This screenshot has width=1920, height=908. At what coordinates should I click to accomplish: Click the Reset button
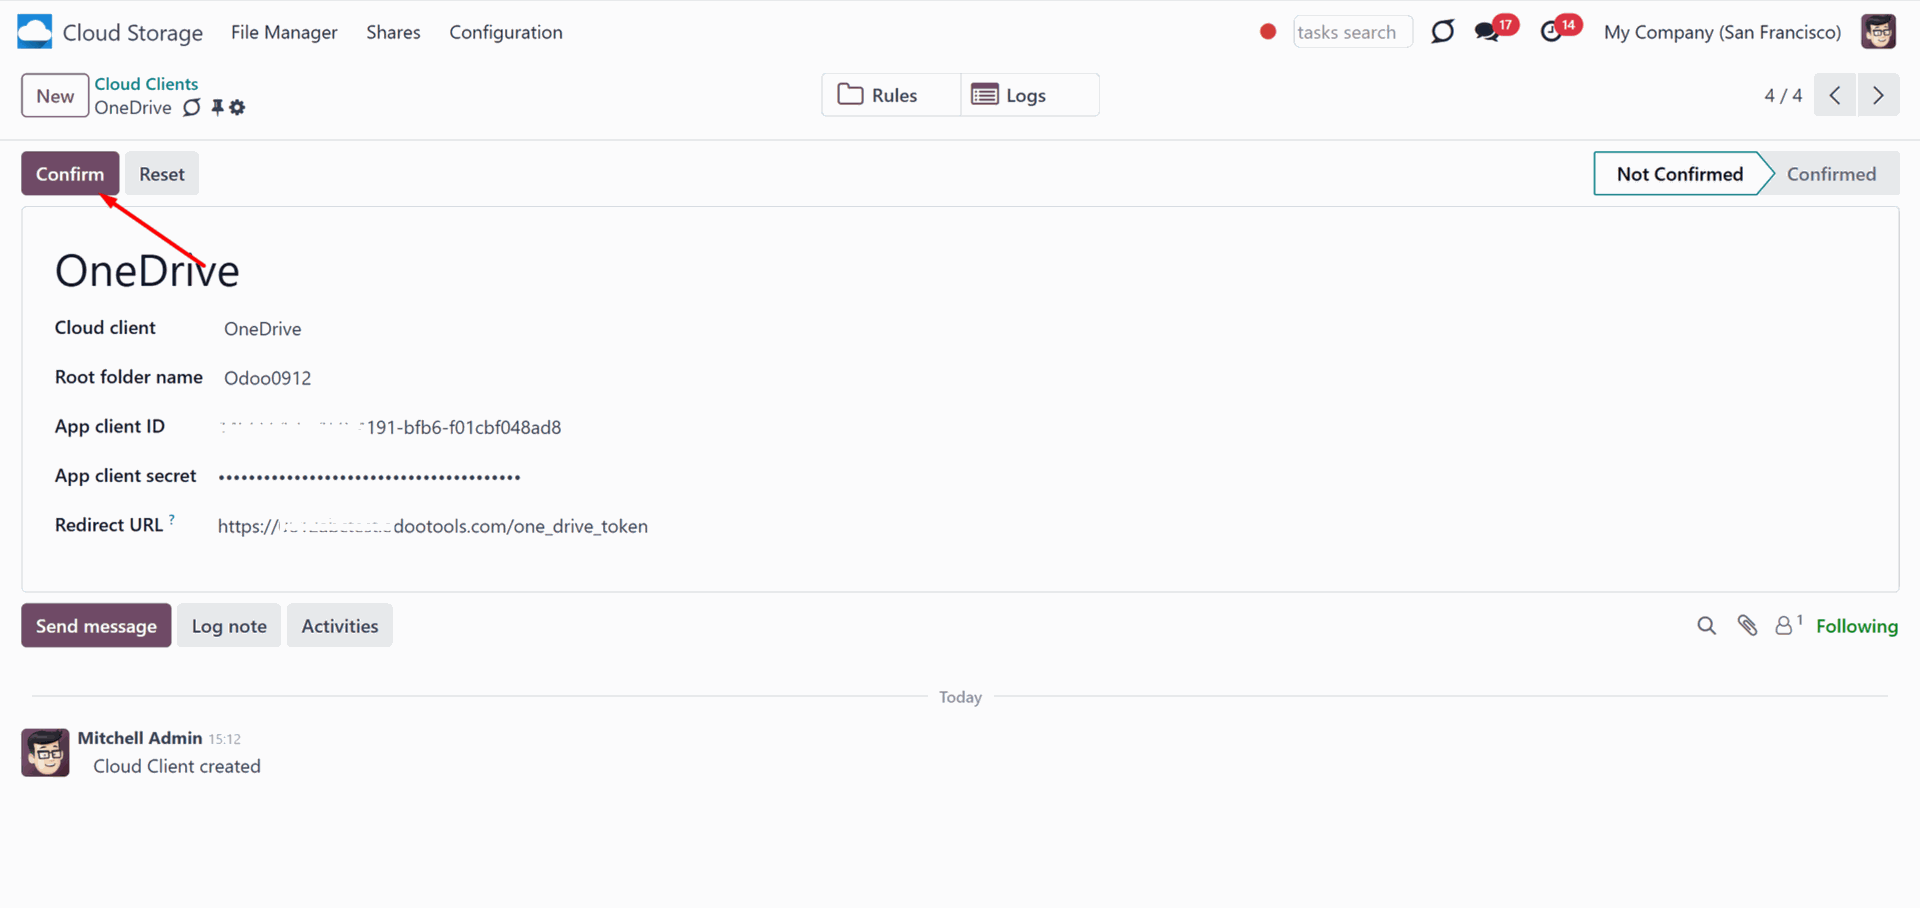click(162, 174)
